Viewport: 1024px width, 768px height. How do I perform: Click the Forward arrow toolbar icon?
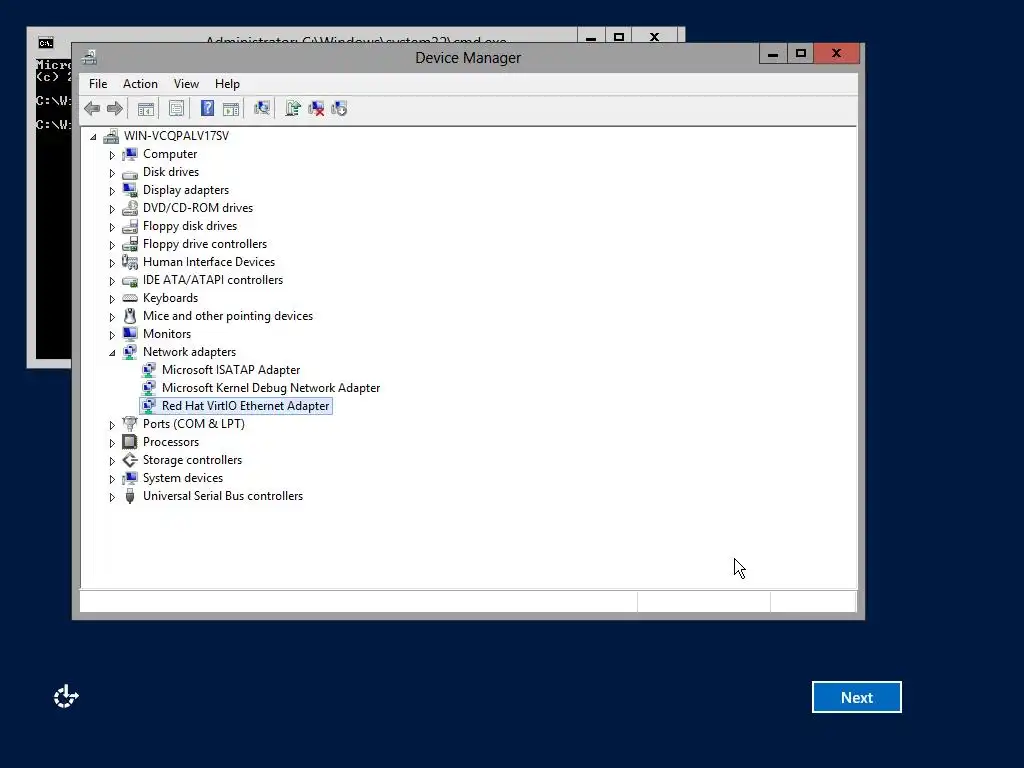click(115, 108)
